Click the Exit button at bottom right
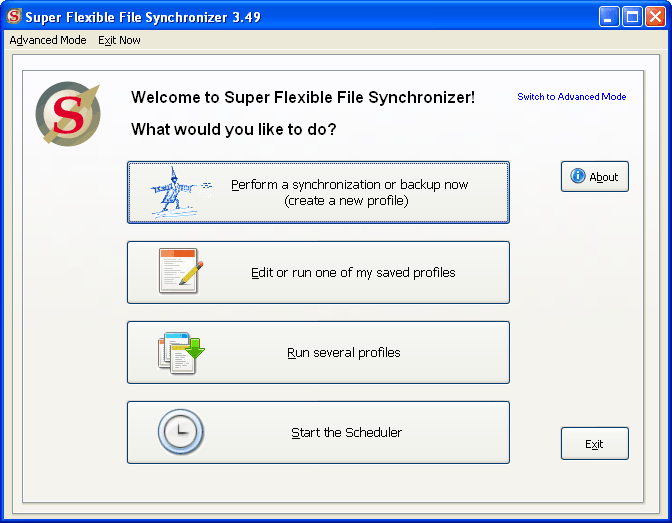The image size is (672, 523). pos(594,443)
